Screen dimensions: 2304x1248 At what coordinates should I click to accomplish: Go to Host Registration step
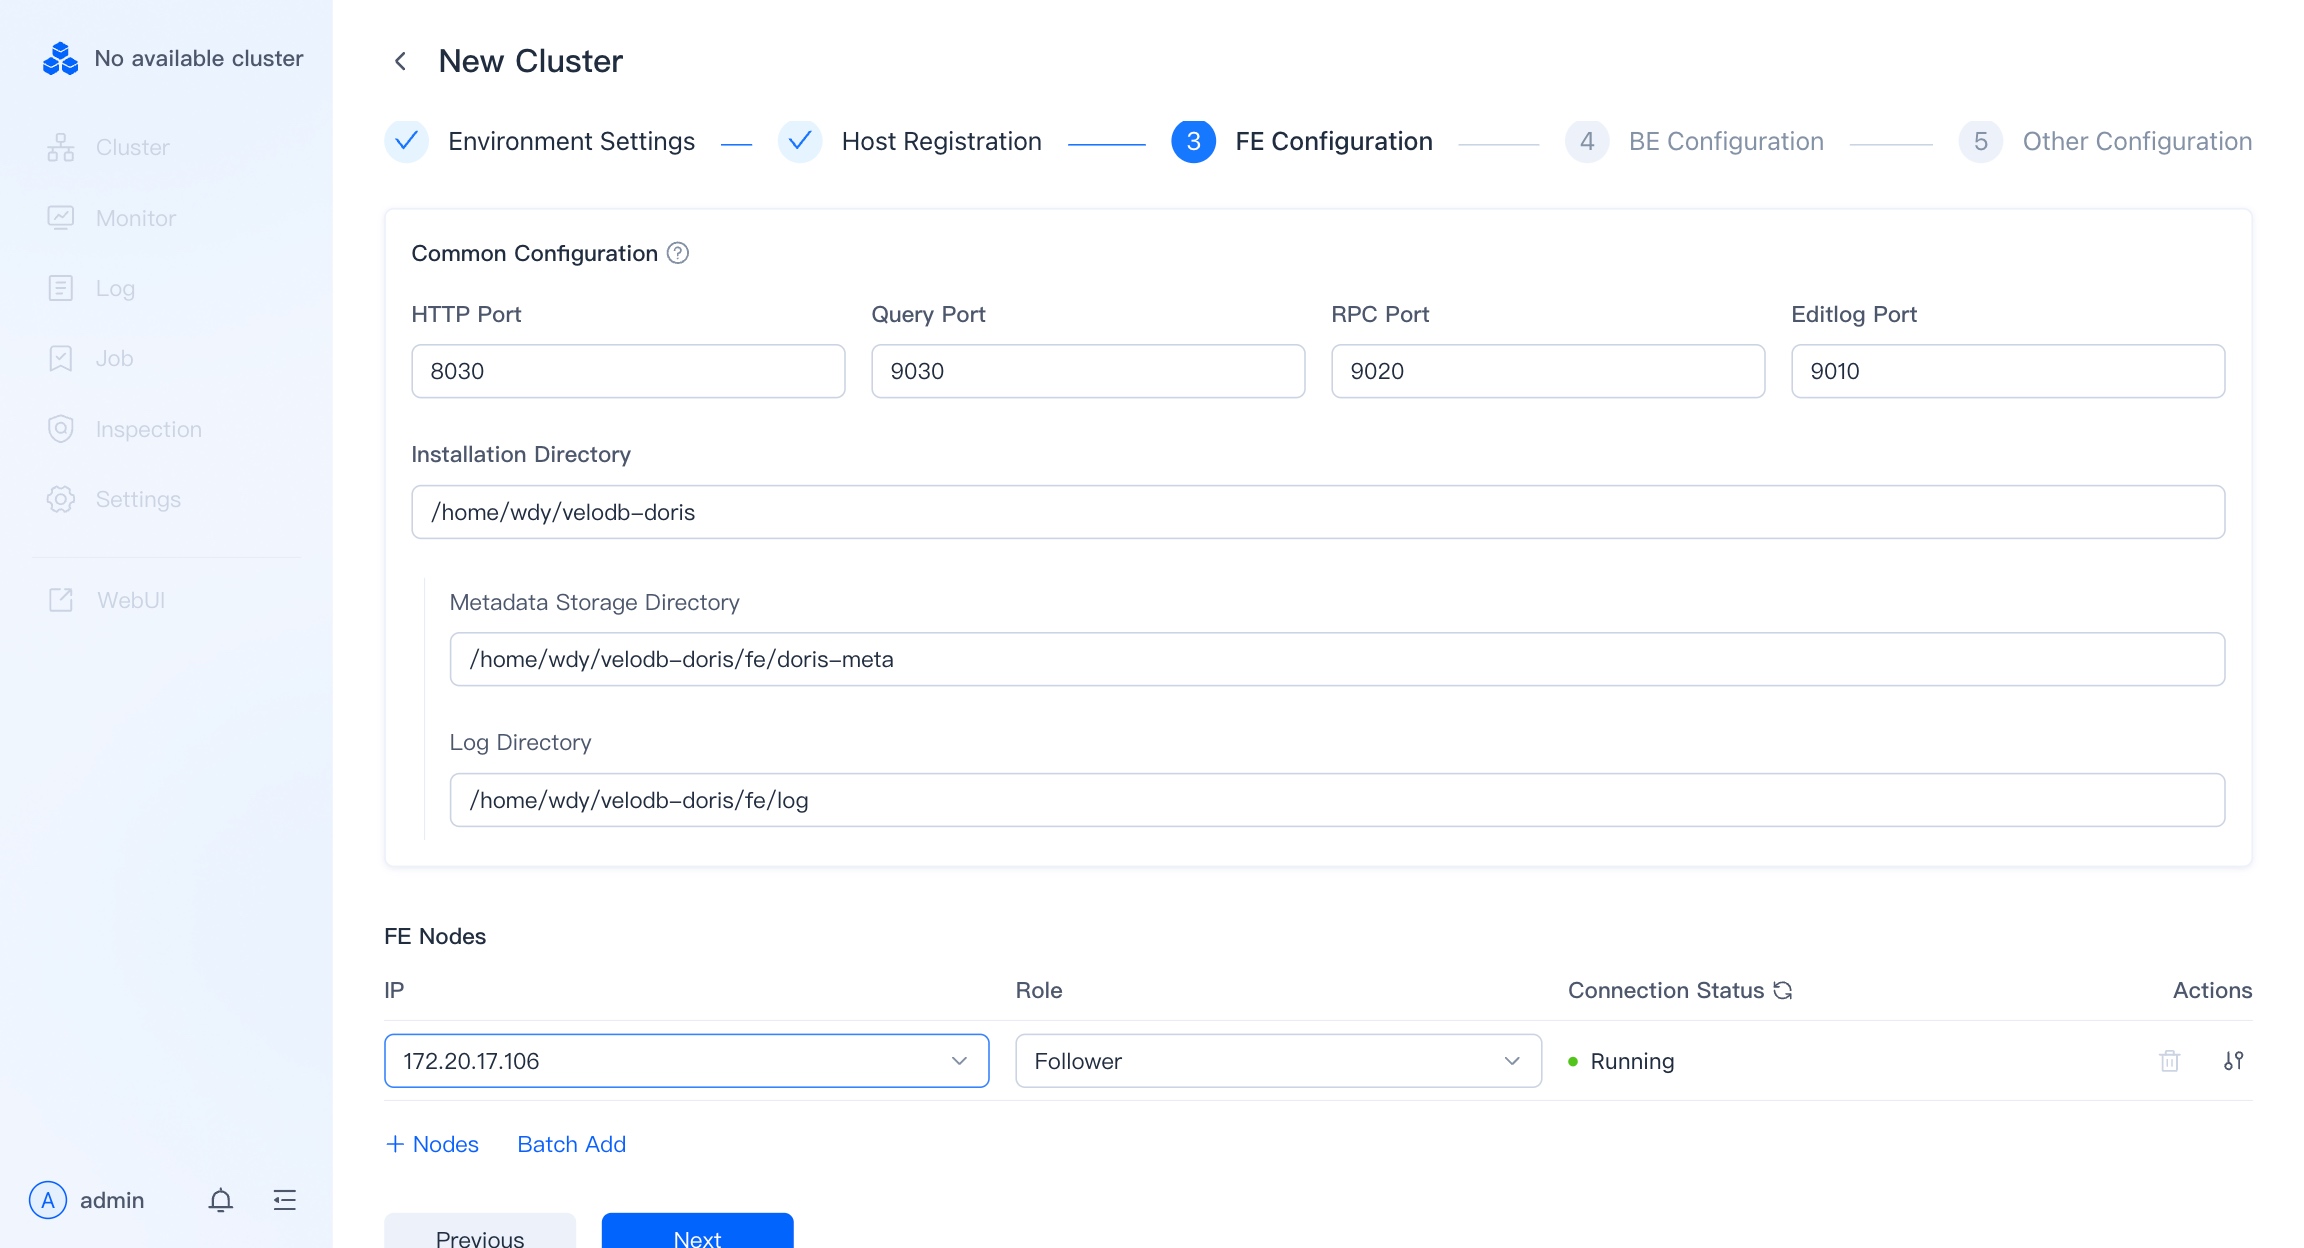[x=942, y=141]
